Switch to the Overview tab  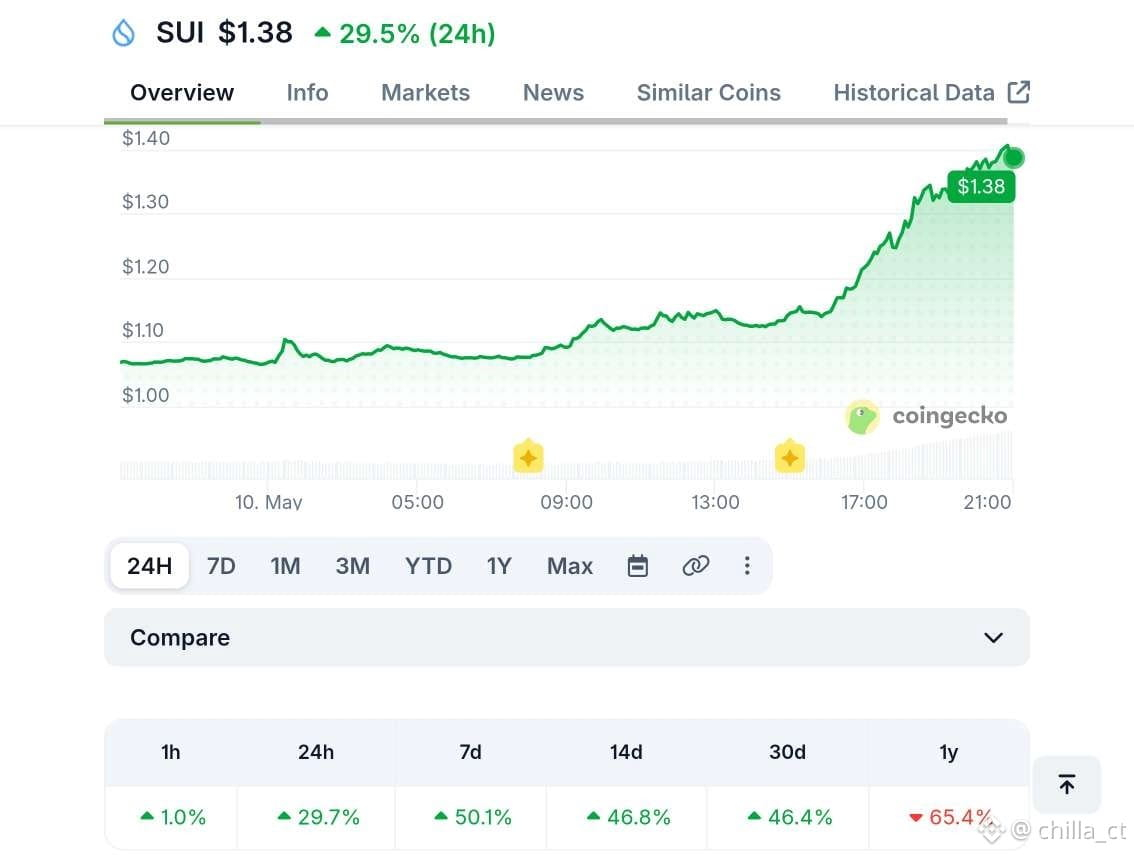[182, 93]
